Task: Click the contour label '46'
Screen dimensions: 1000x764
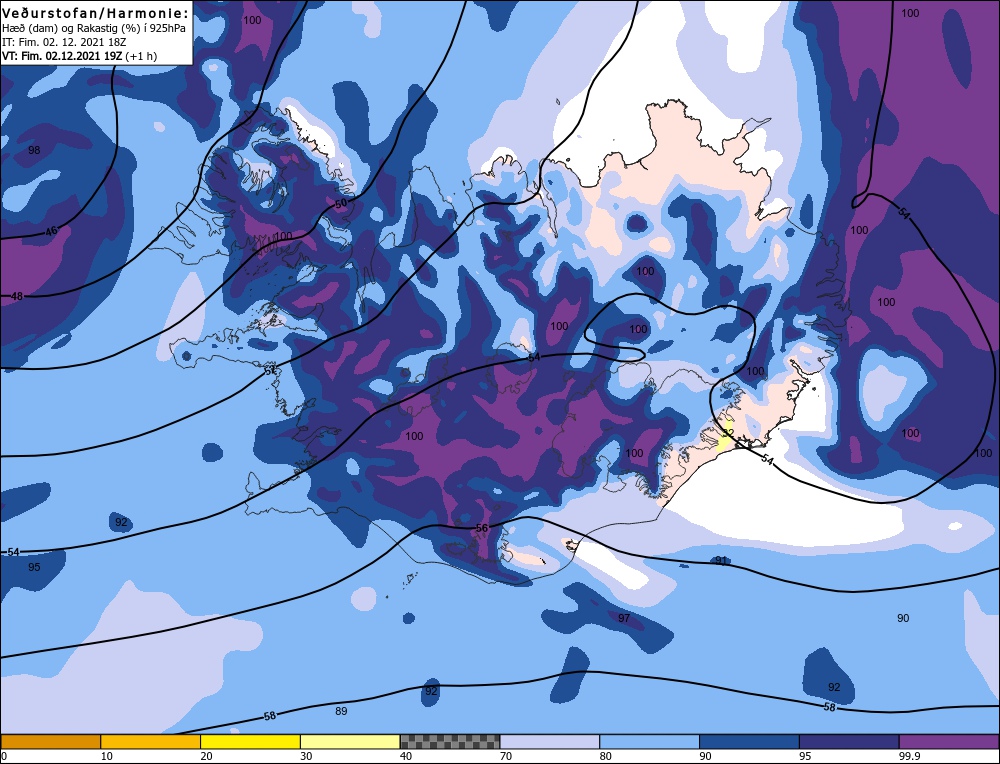Action: 51,231
